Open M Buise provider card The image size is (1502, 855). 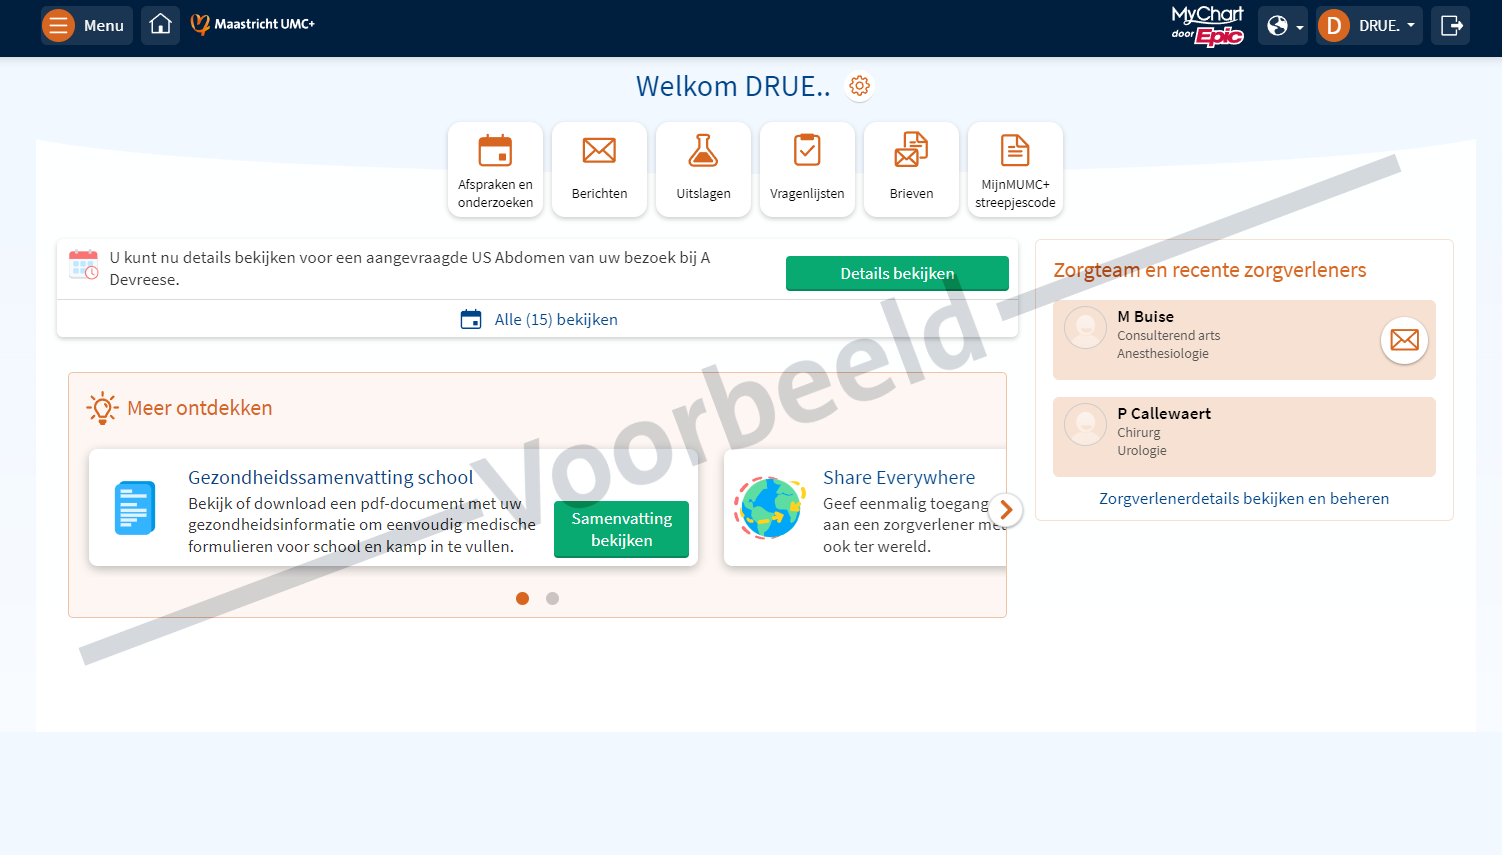tap(1244, 340)
